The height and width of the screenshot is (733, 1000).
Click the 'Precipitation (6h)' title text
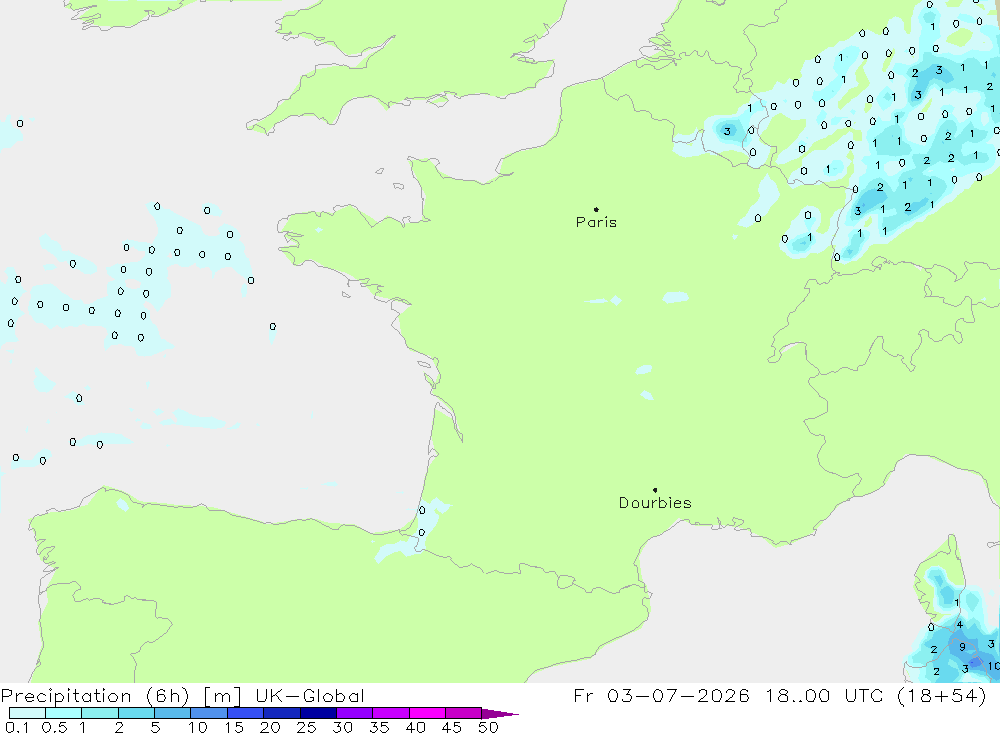click(x=95, y=695)
